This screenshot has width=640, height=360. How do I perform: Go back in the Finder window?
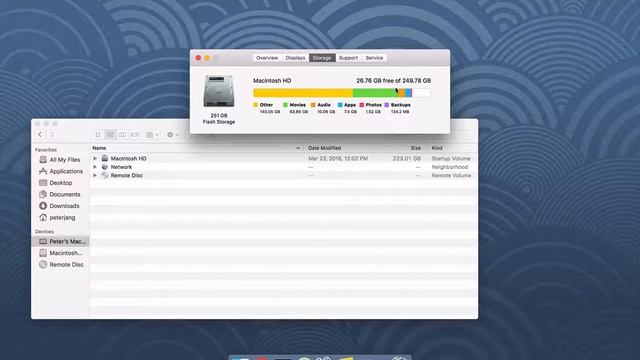pyautogui.click(x=40, y=134)
